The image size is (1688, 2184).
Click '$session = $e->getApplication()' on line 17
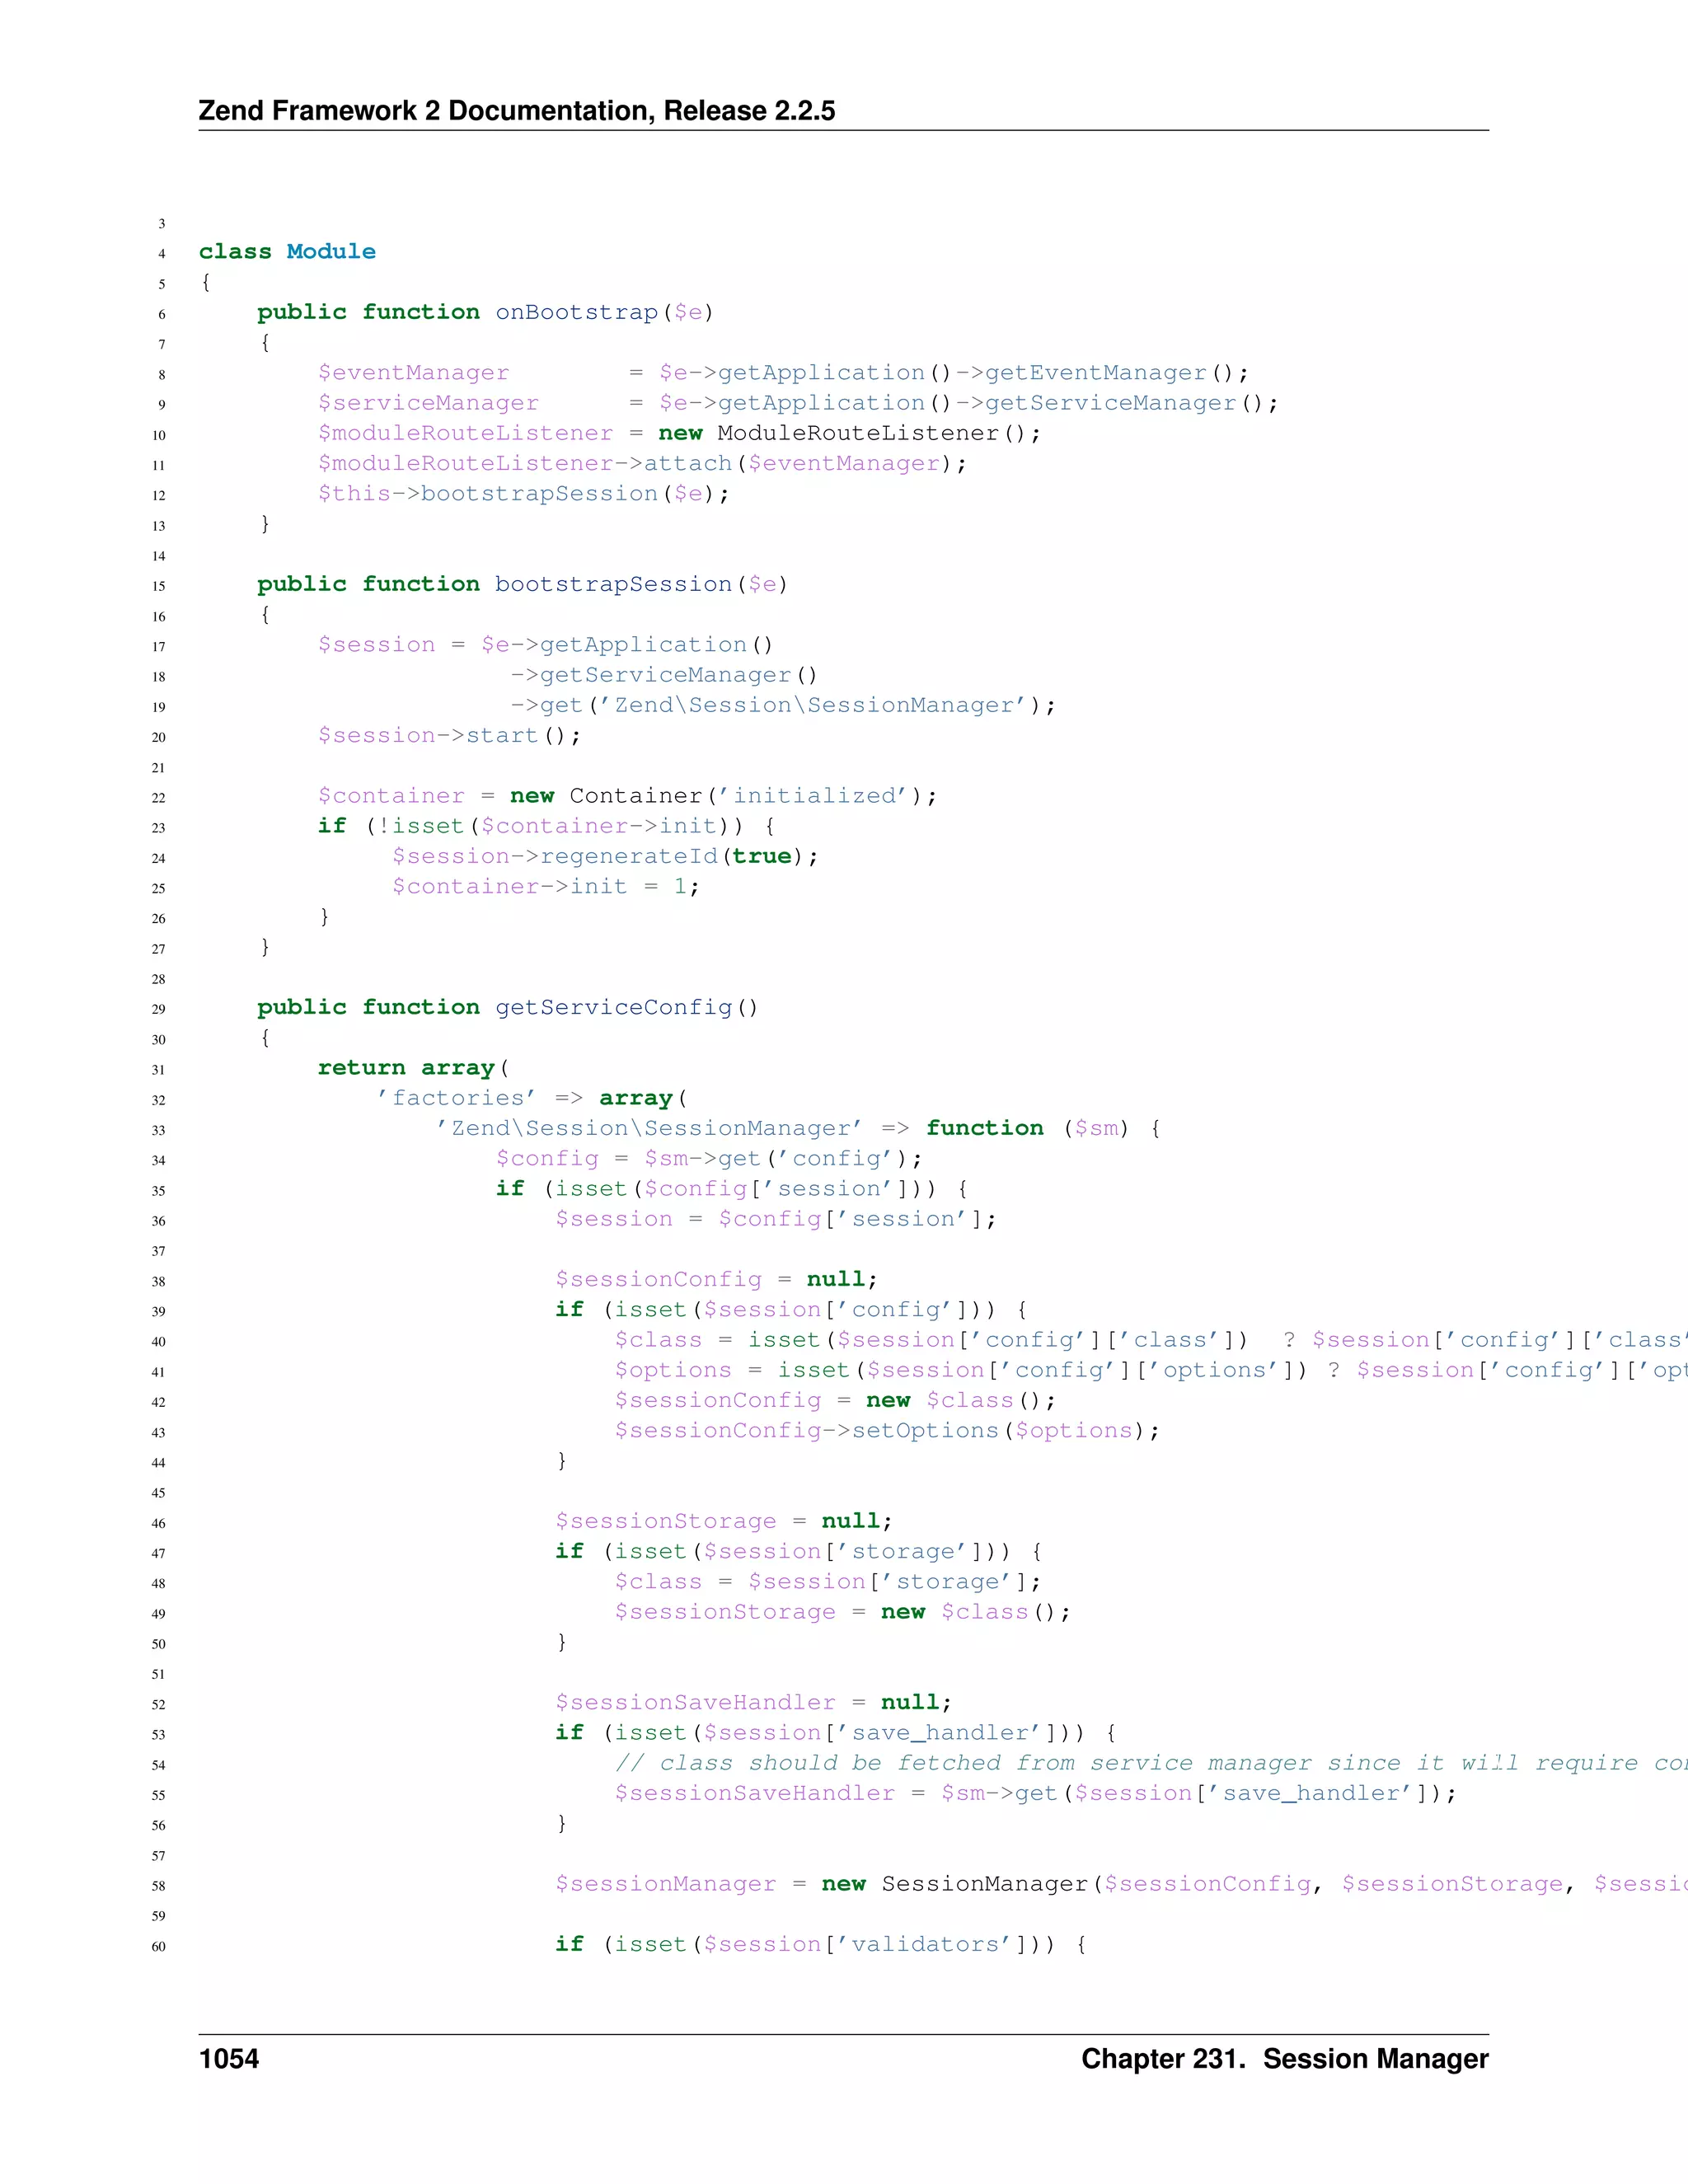click(546, 645)
